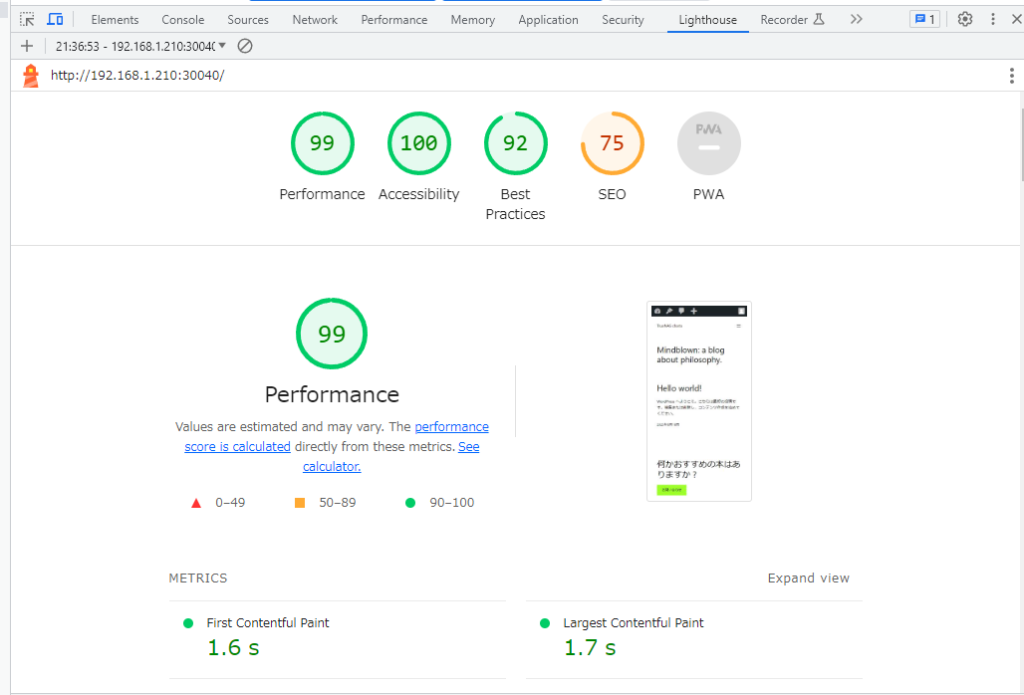Image resolution: width=1024 pixels, height=695 pixels.
Task: Click the page screenshot thumbnail
Action: [x=699, y=401]
